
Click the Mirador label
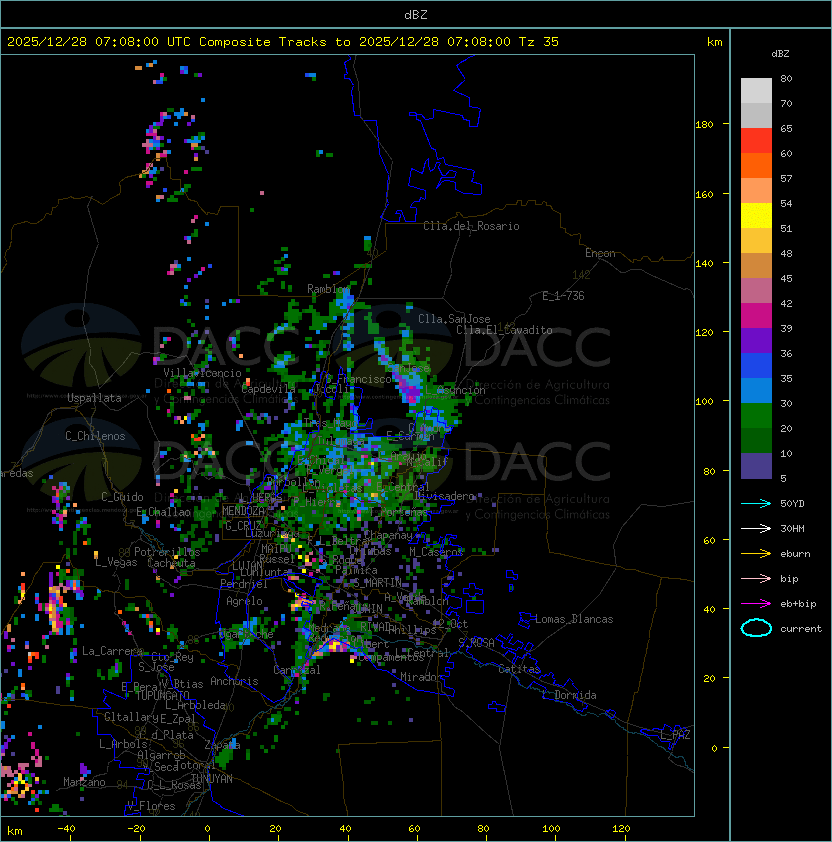pos(422,677)
